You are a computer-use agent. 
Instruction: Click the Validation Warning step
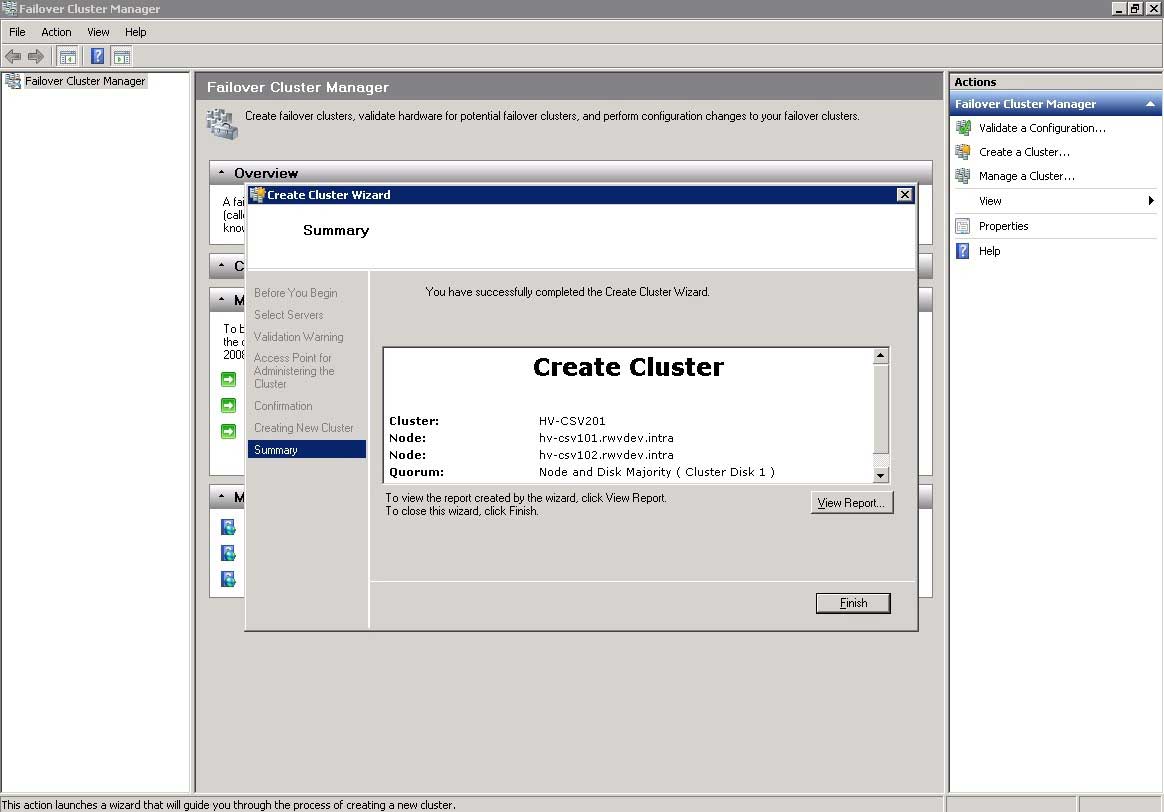(x=298, y=337)
